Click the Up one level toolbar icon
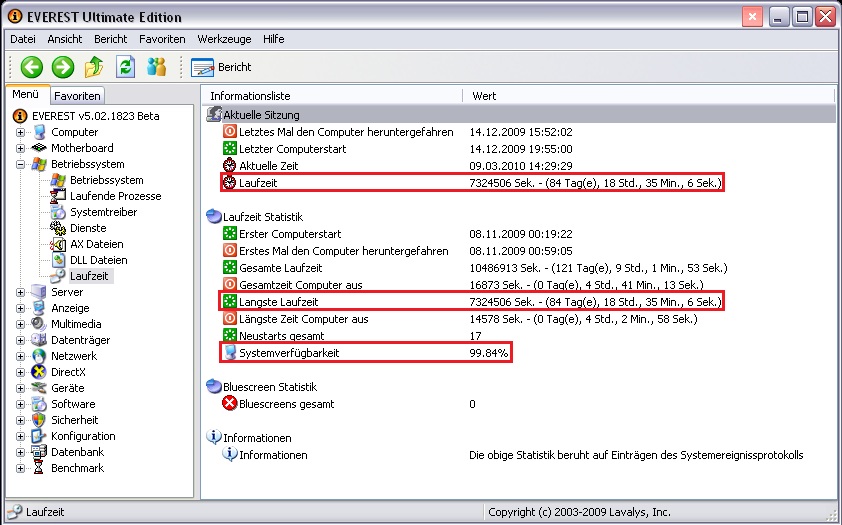The width and height of the screenshot is (842, 525). (94, 67)
